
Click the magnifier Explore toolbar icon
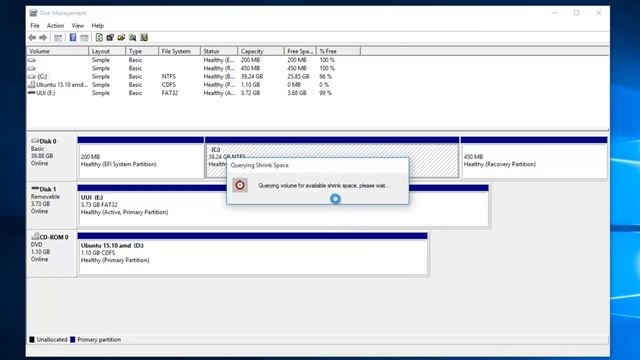tap(133, 38)
